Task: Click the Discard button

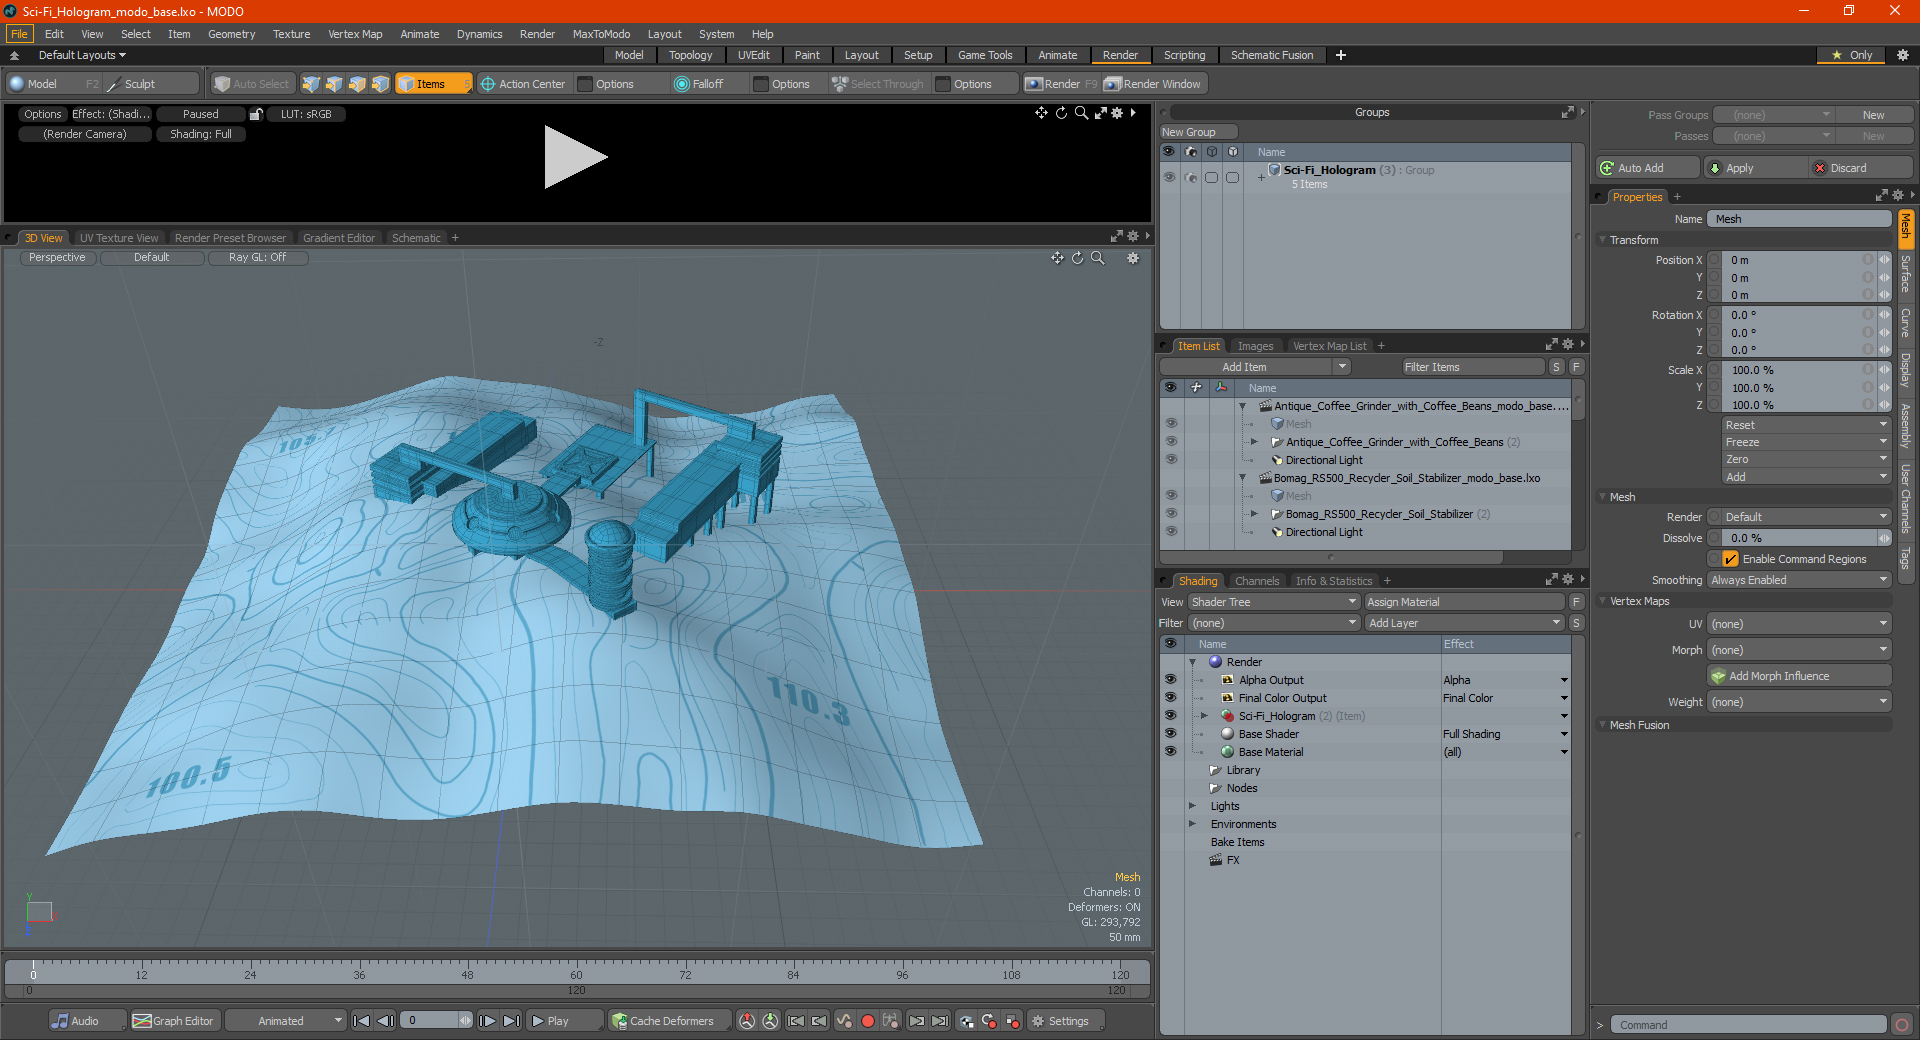Action: pyautogui.click(x=1862, y=168)
